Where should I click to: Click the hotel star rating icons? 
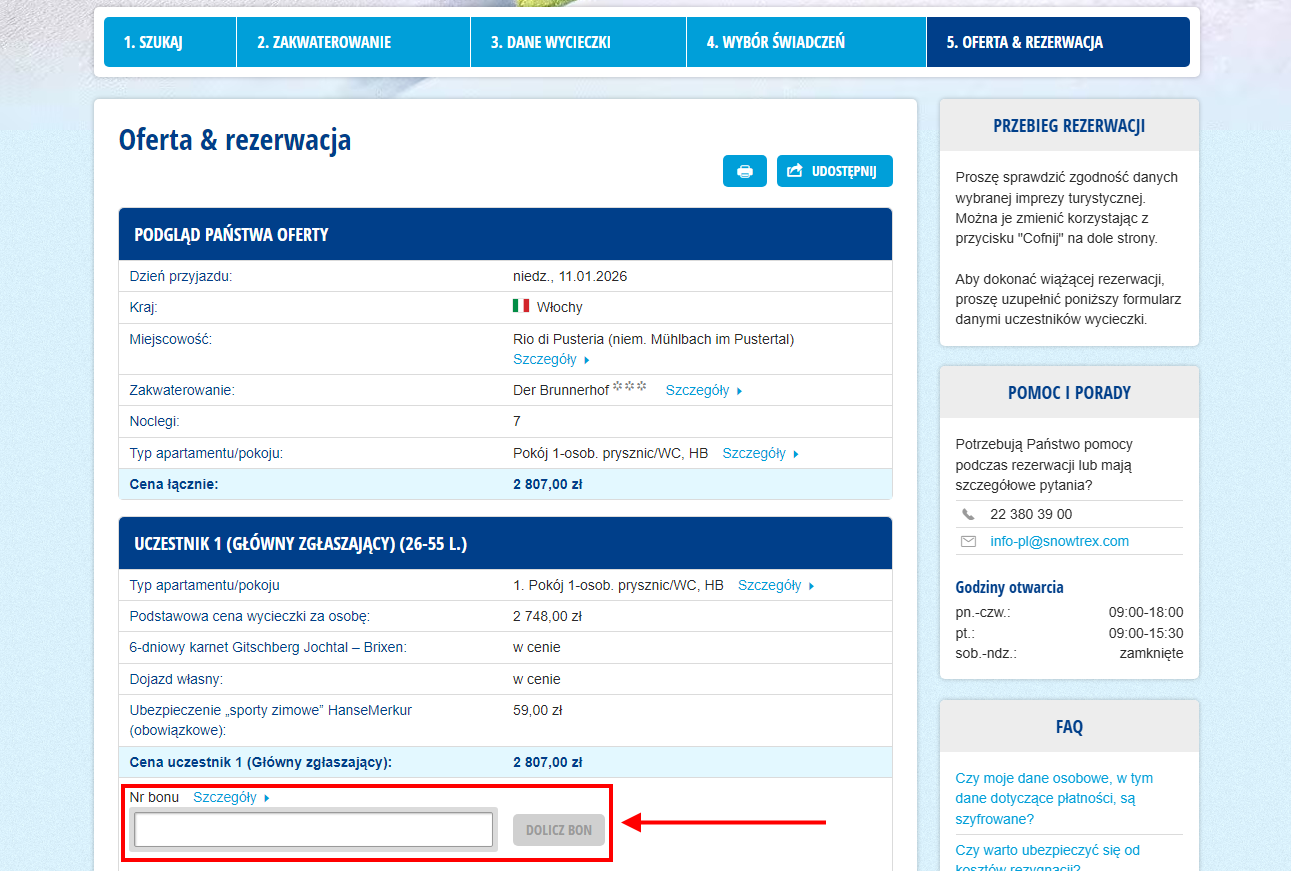pyautogui.click(x=630, y=388)
